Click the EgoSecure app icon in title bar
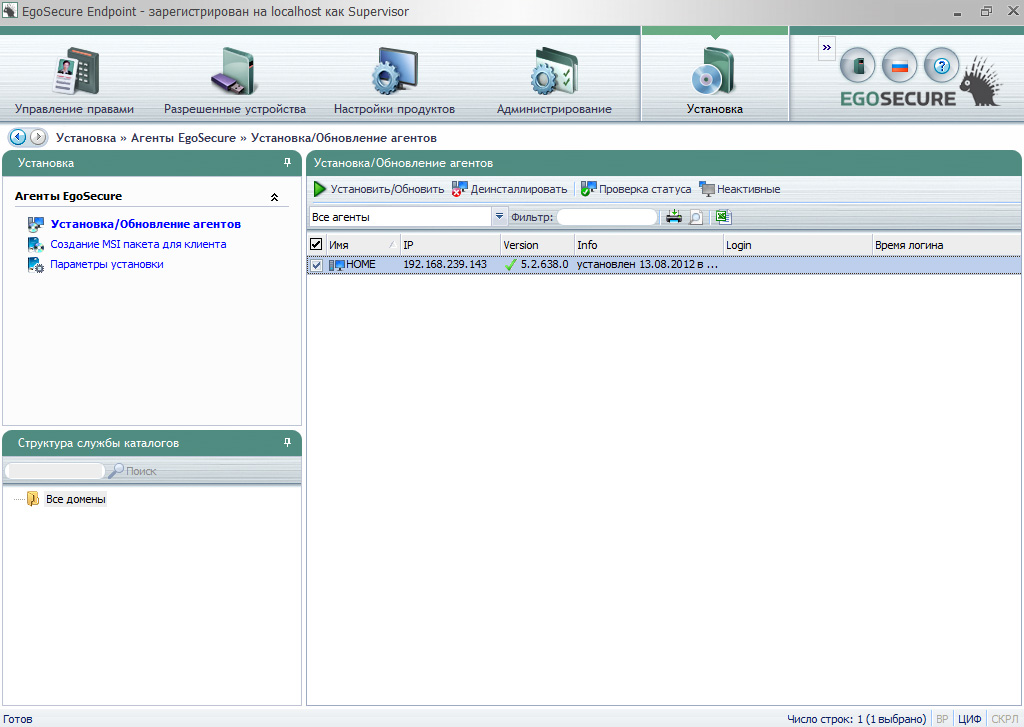Image resolution: width=1024 pixels, height=727 pixels. click(10, 10)
